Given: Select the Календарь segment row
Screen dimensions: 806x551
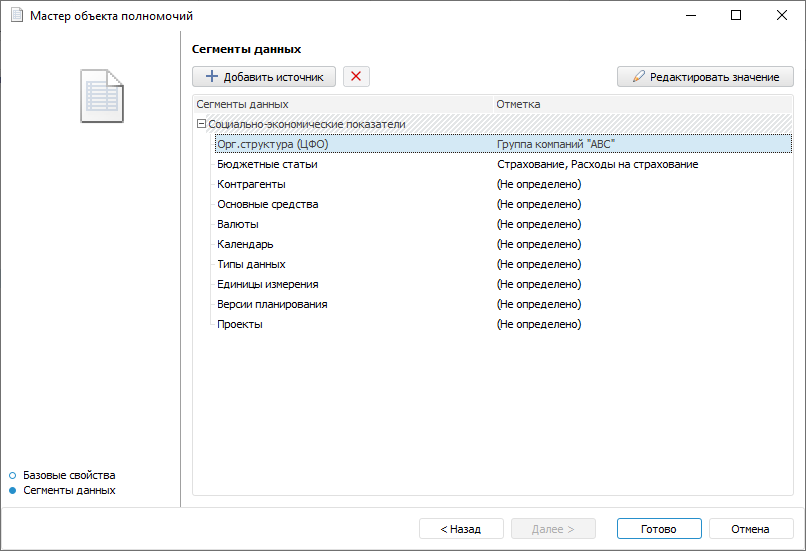Looking at the screenshot, I should tap(245, 244).
